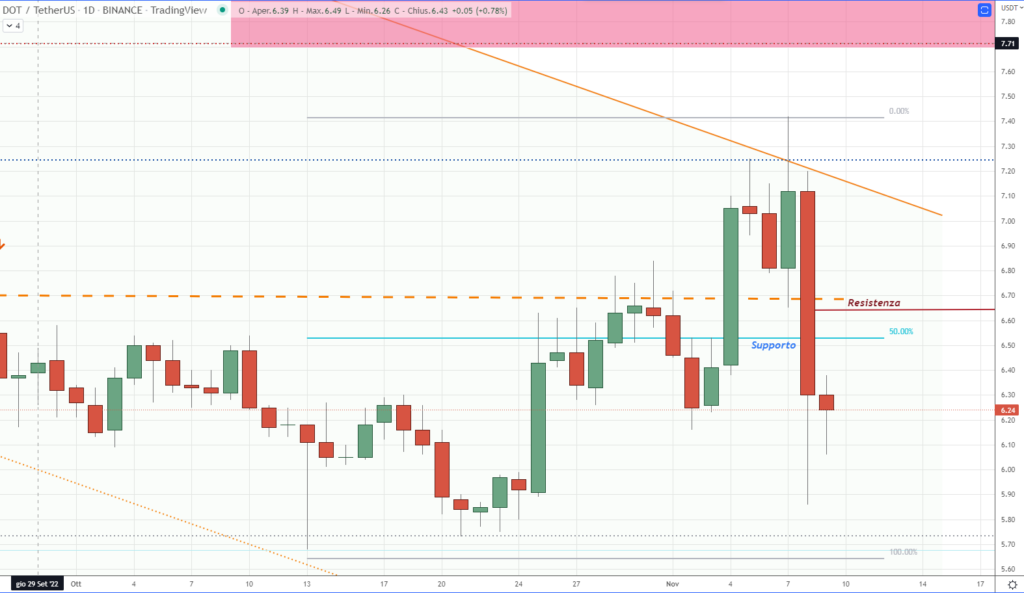Click the 0.00% Fibonacci level label
1024x593 pixels.
(900, 111)
